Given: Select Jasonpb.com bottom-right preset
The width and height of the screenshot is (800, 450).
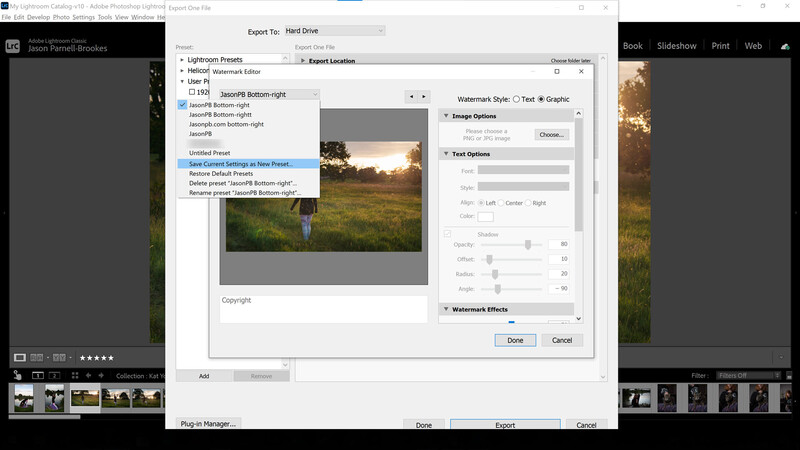Looking at the screenshot, I should point(248,124).
